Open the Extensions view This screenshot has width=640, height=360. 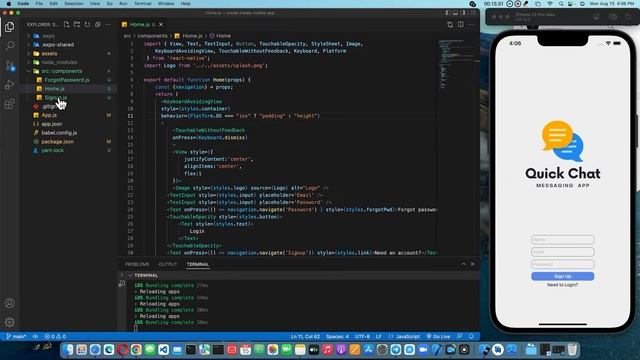click(10, 104)
